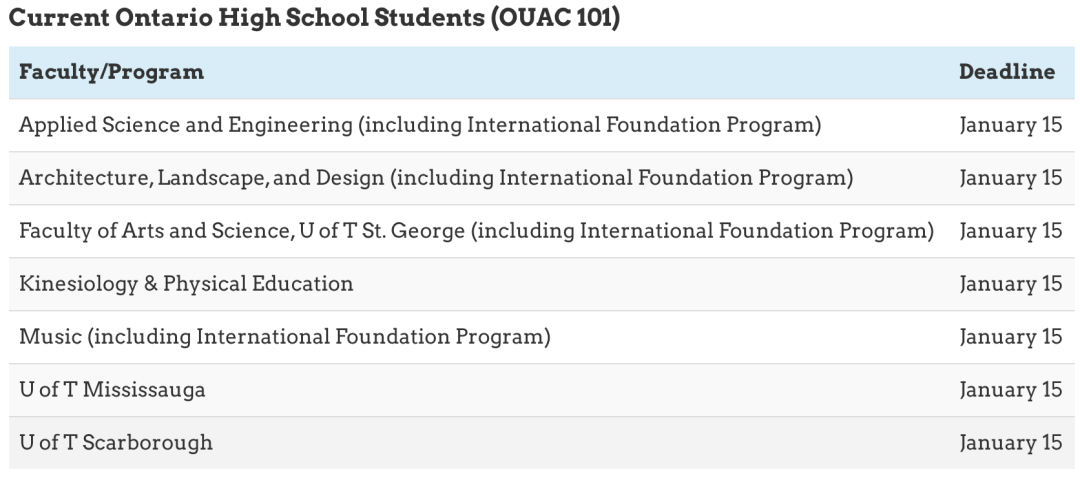
Task: Select the U of T Mississauga entry
Action: (112, 390)
